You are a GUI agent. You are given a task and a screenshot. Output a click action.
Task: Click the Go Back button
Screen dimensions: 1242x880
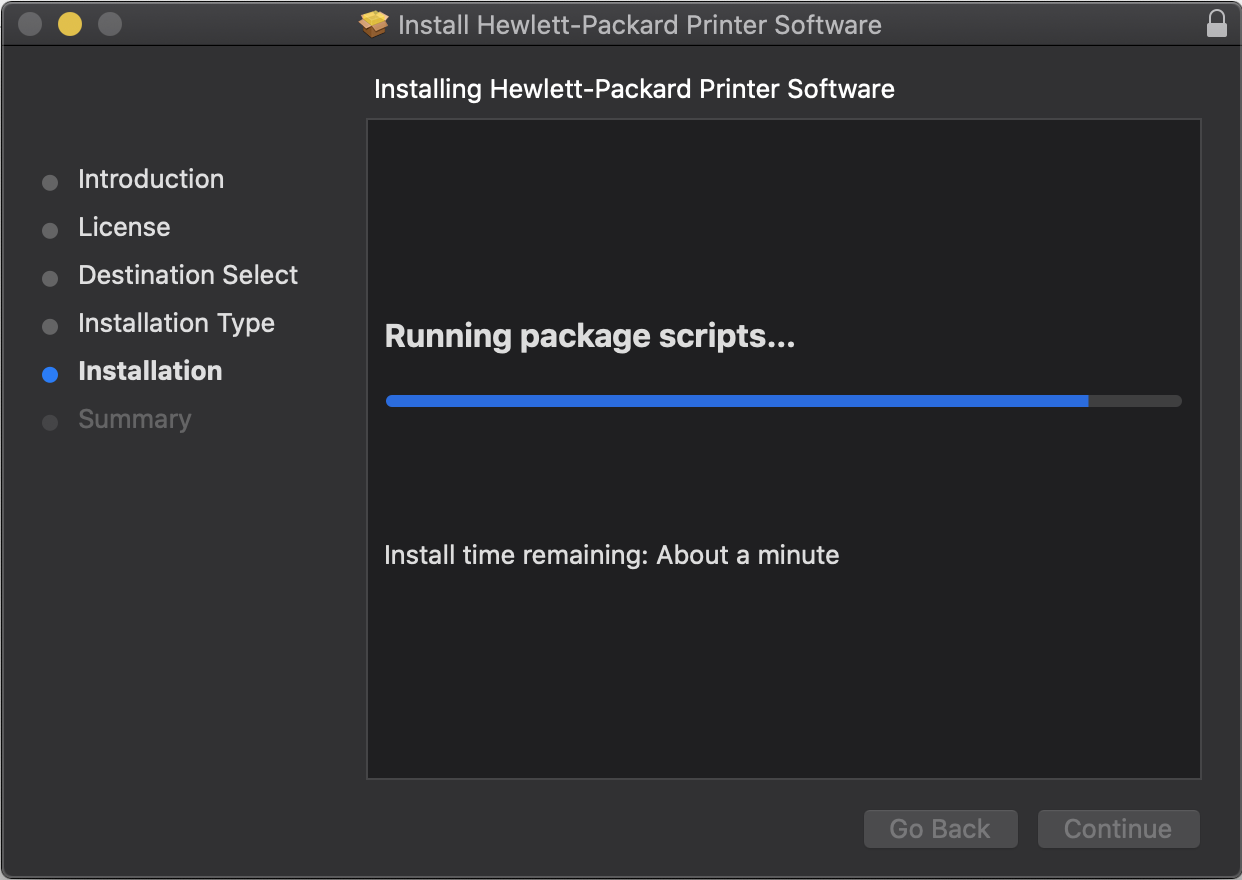tap(940, 829)
